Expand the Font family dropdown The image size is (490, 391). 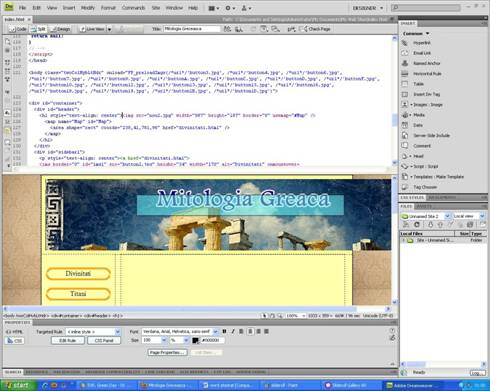pos(180,331)
